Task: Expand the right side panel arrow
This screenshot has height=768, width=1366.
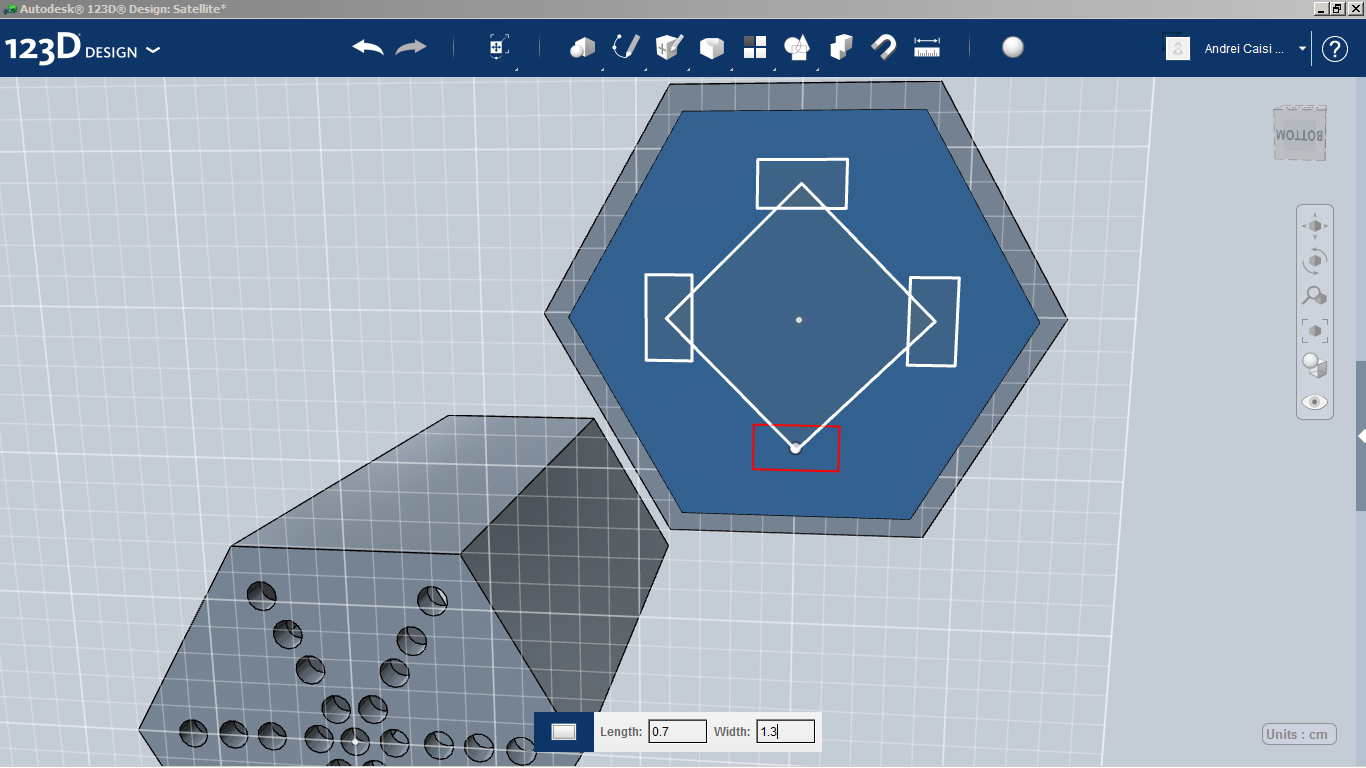Action: 1361,436
